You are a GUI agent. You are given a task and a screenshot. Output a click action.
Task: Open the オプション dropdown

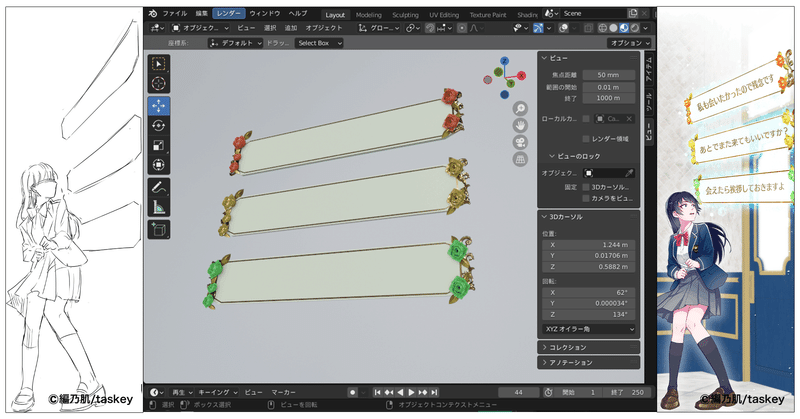pos(629,43)
